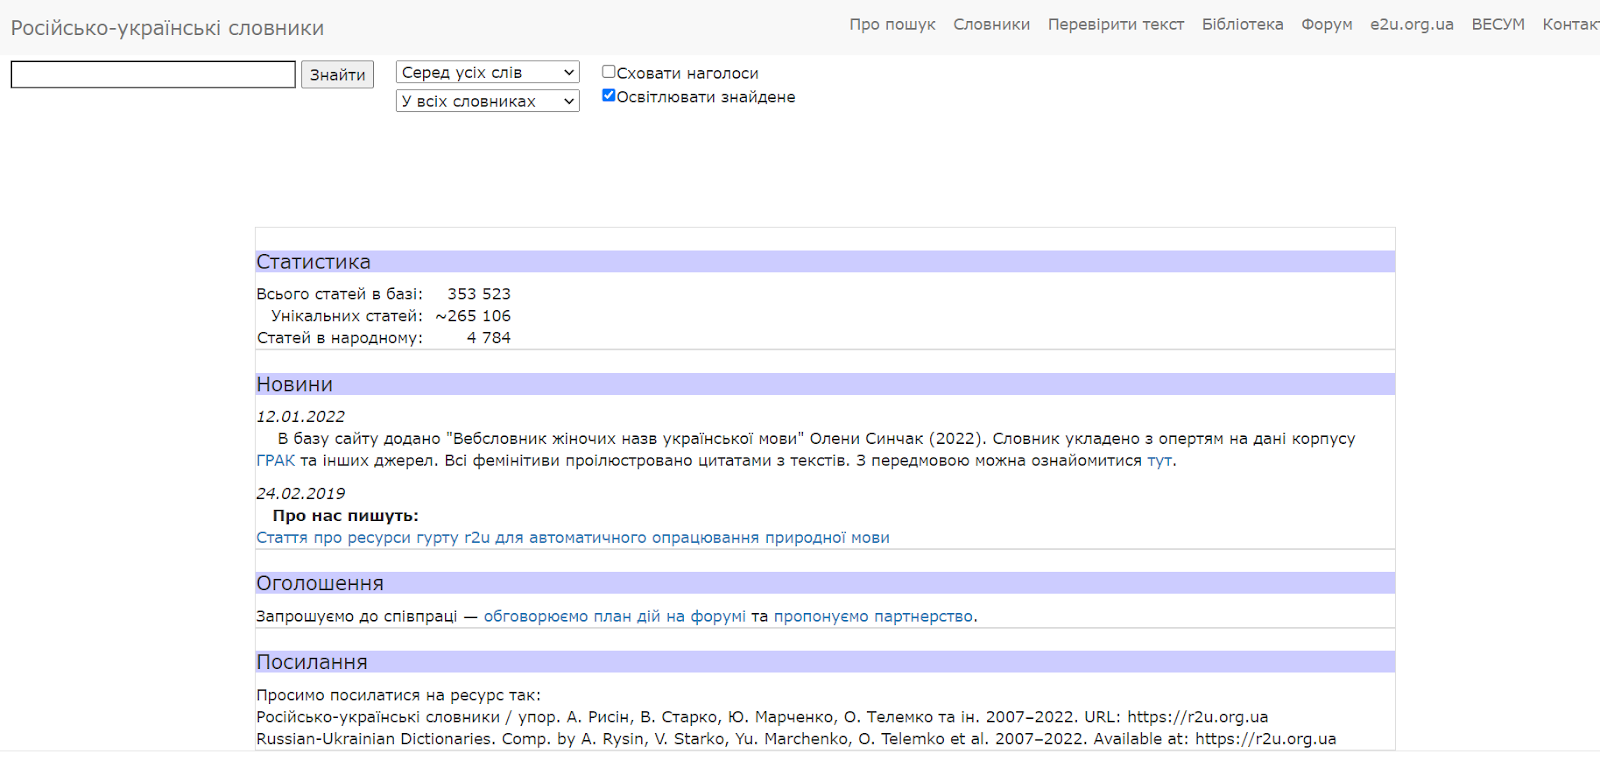Open the тут preface link

pyautogui.click(x=1159, y=461)
